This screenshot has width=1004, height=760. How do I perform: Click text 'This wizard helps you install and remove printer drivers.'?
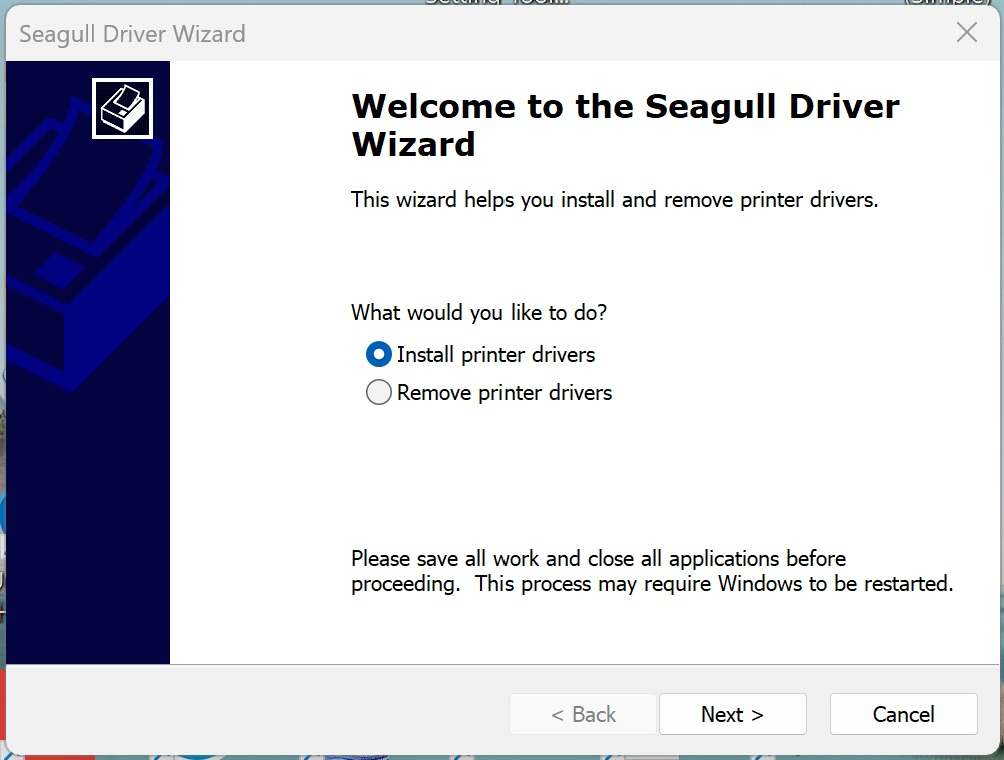point(615,200)
